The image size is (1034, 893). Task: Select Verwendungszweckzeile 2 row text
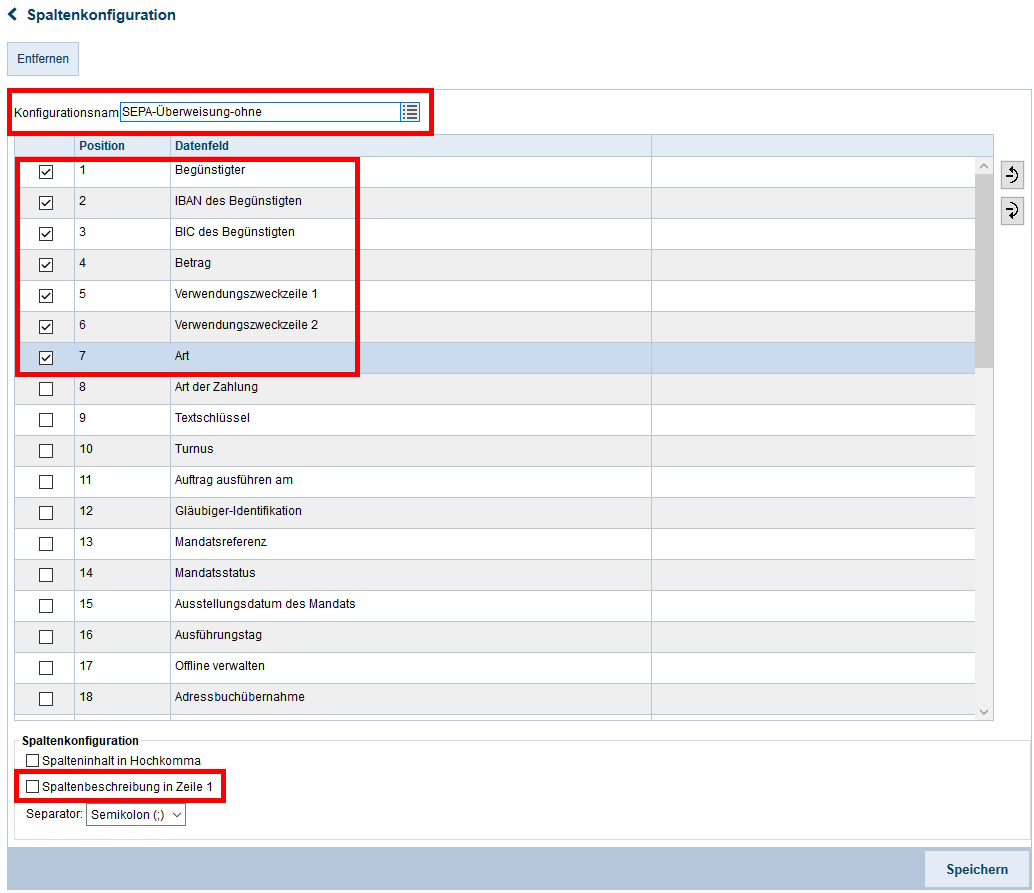pyautogui.click(x=246, y=324)
